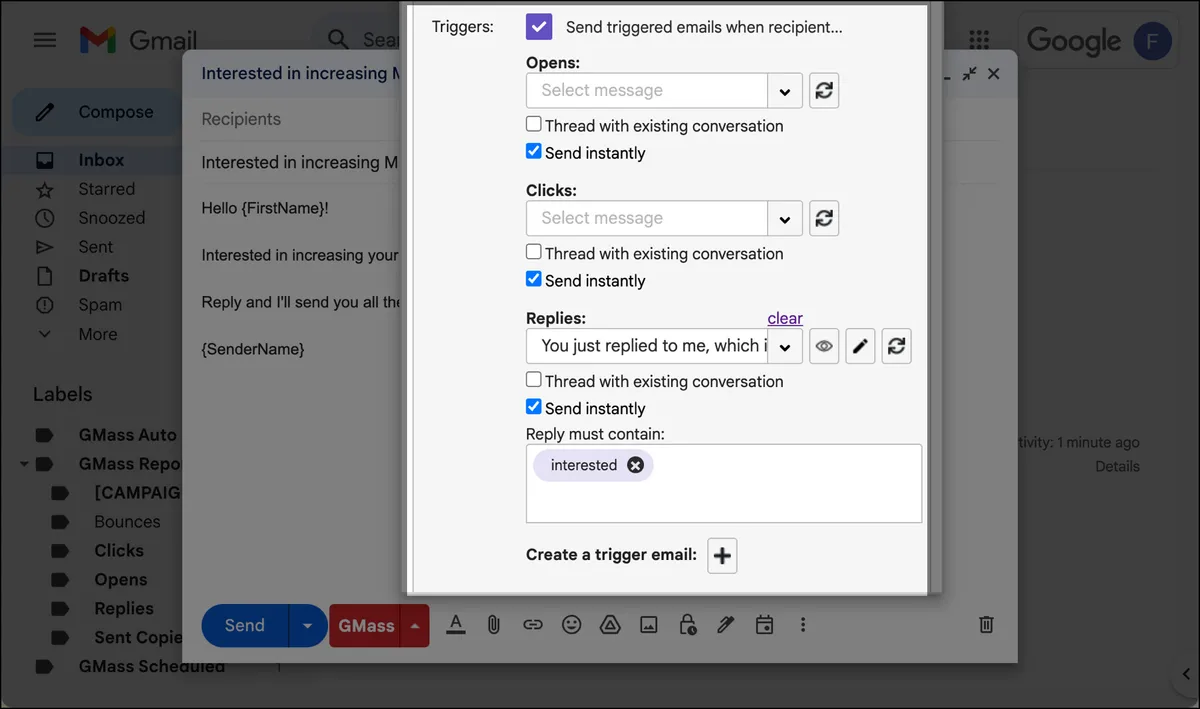Click the blue Send button
This screenshot has height=709, width=1200.
(x=245, y=626)
